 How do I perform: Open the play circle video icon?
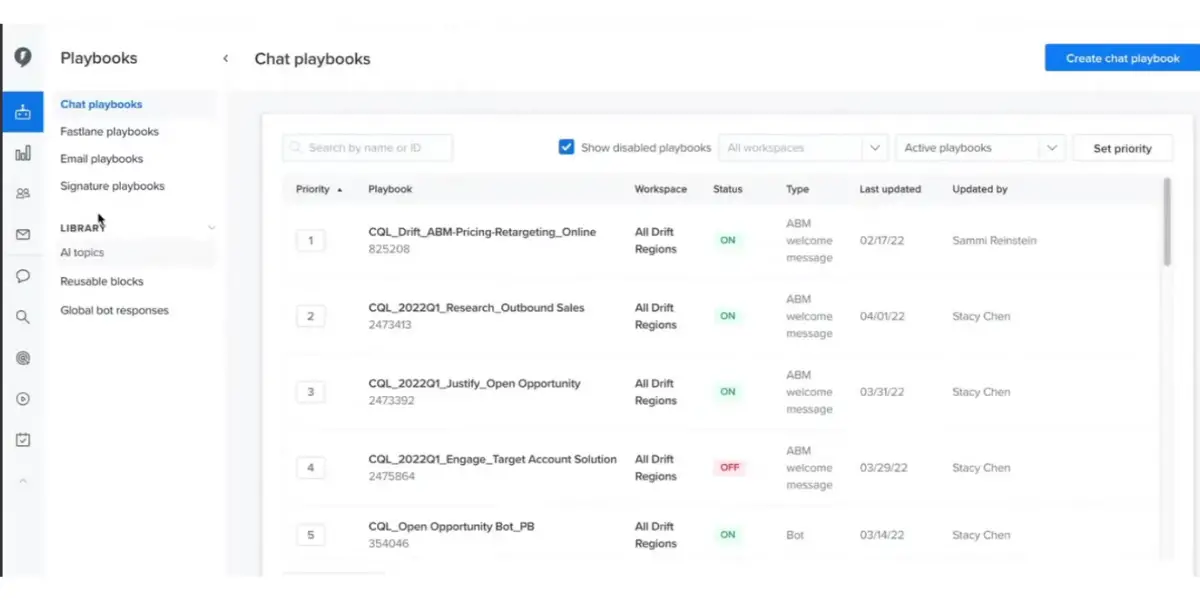coord(23,398)
